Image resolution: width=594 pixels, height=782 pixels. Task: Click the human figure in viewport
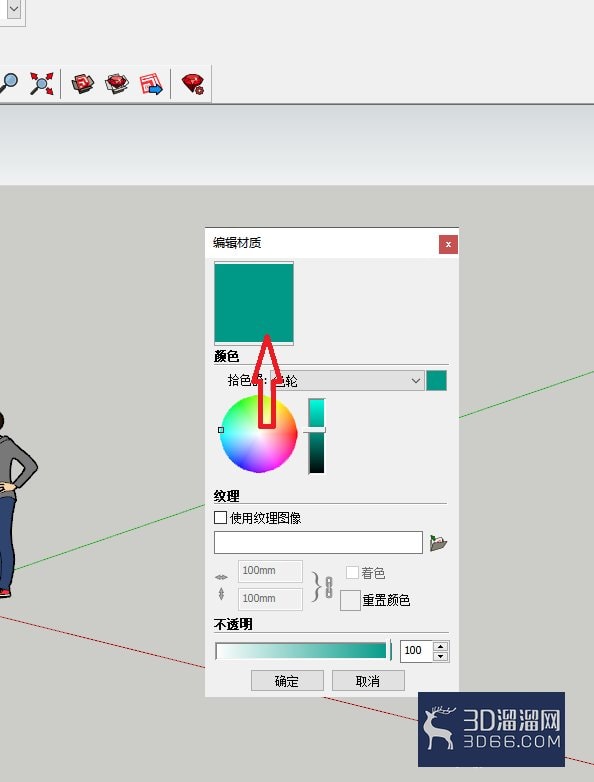click(x=12, y=504)
